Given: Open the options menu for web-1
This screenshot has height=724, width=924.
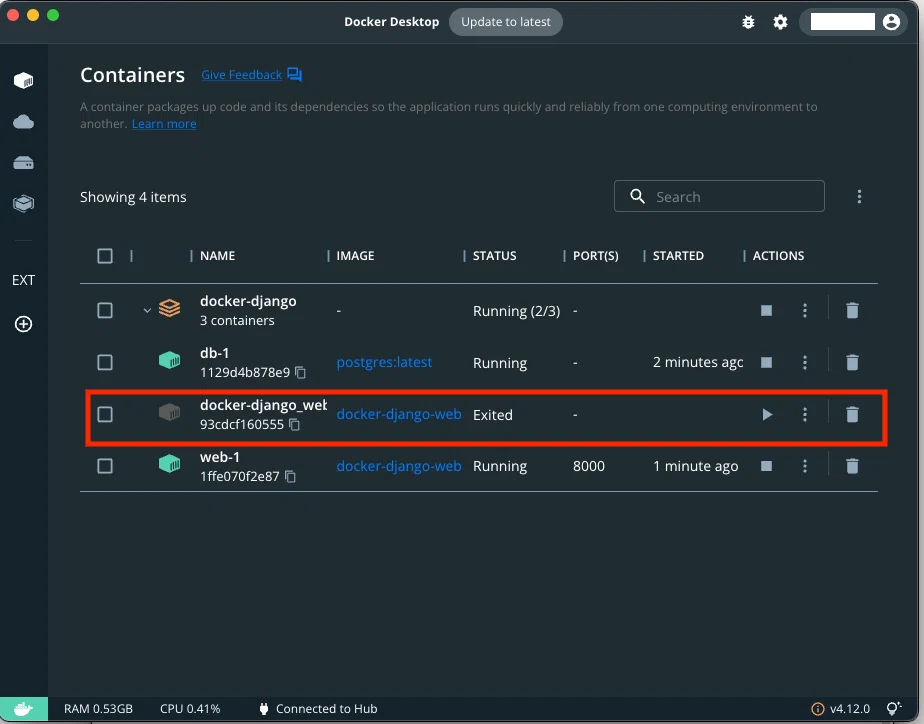Looking at the screenshot, I should [805, 465].
